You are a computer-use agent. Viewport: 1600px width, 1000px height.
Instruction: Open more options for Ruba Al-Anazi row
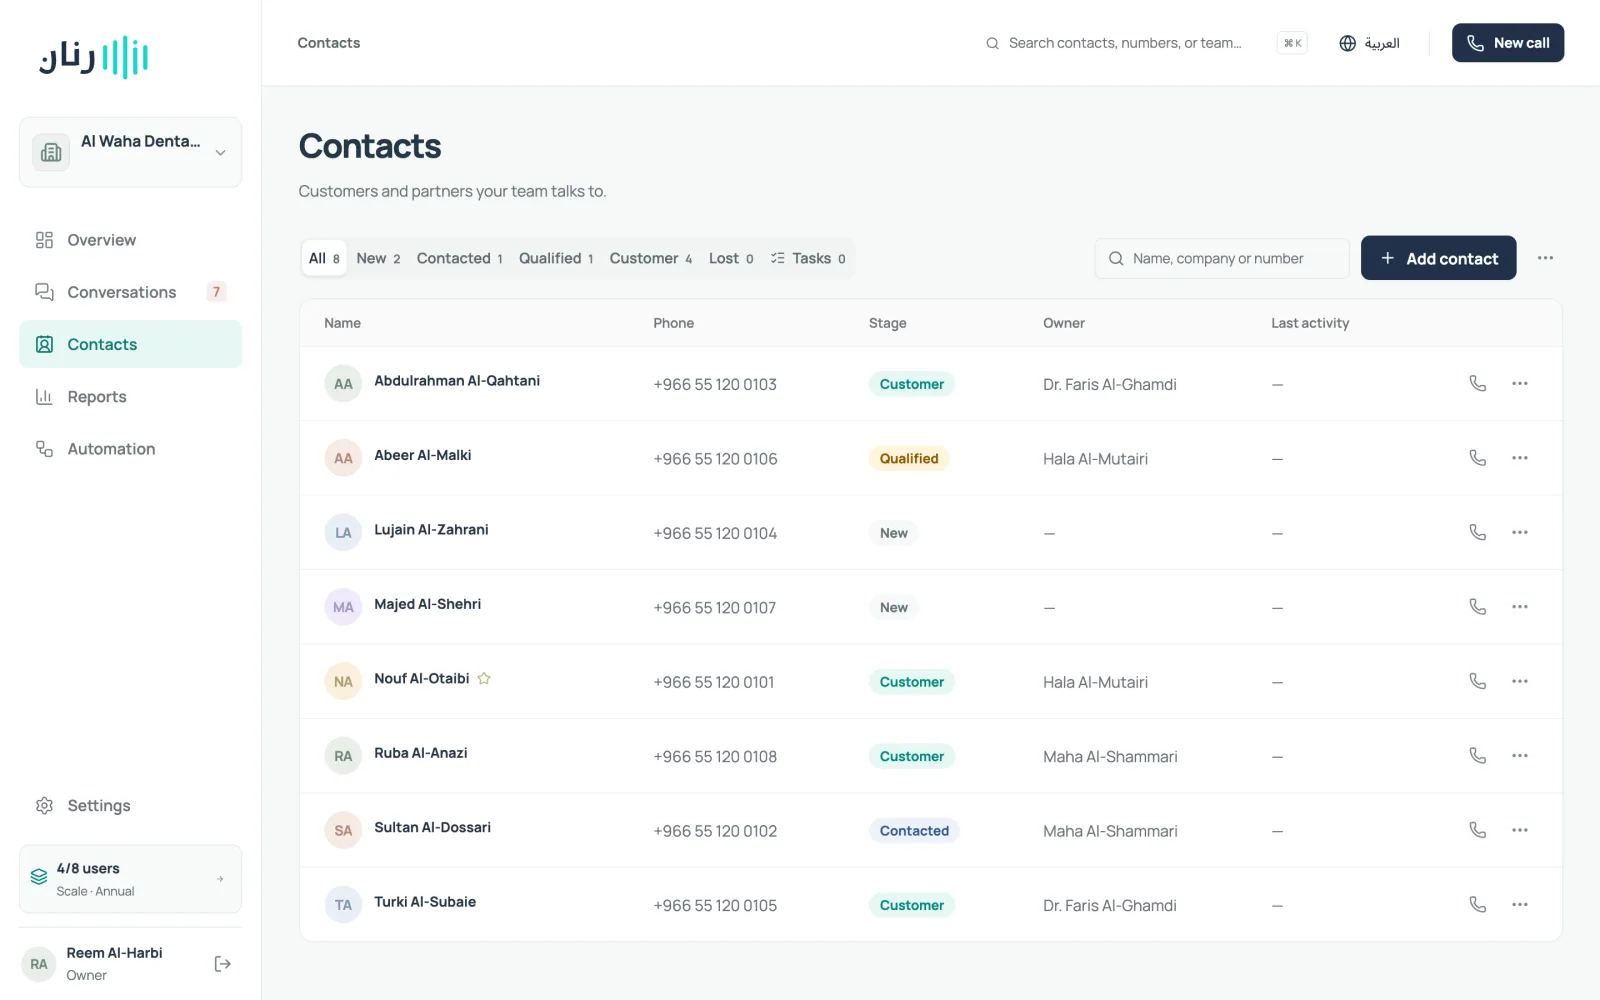[1520, 756]
